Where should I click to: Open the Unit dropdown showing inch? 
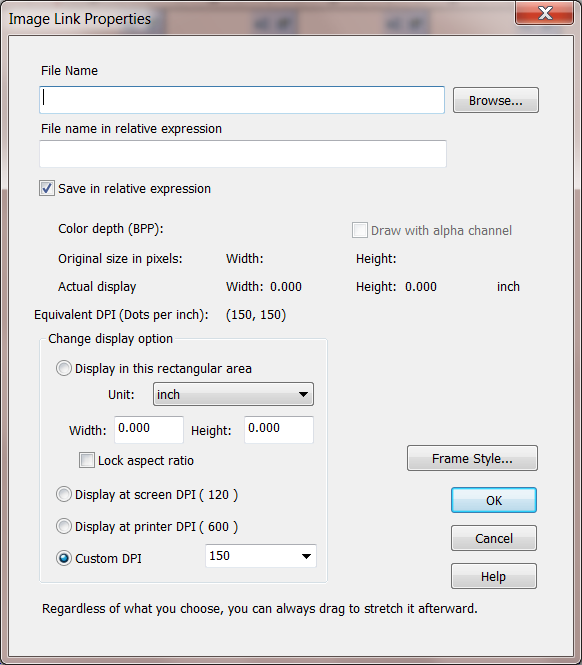coord(233,394)
